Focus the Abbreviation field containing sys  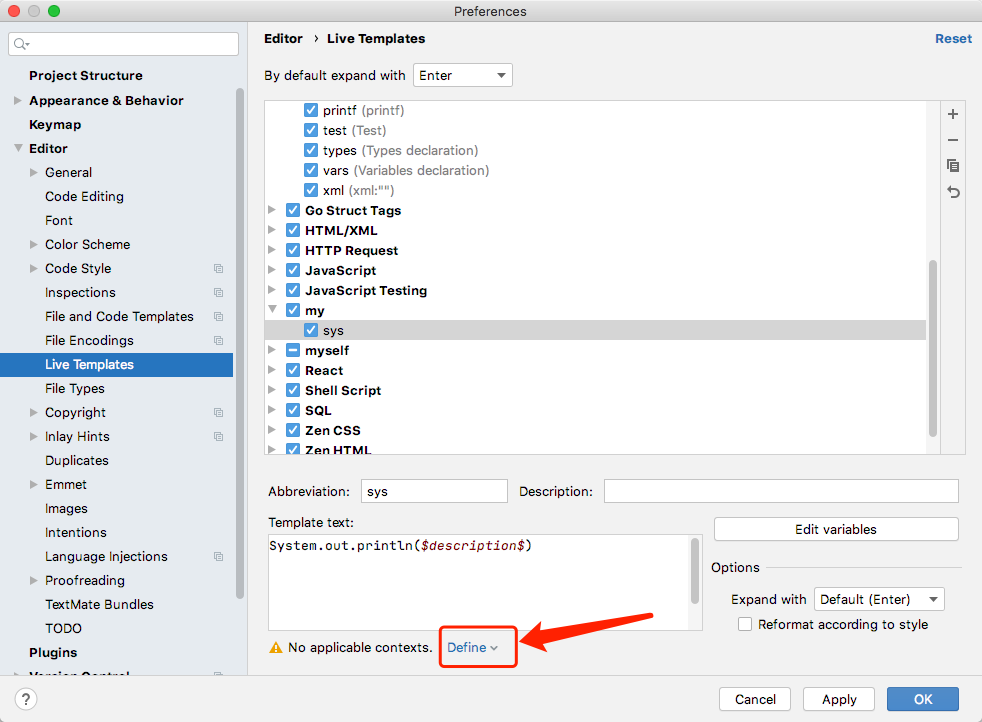(434, 492)
